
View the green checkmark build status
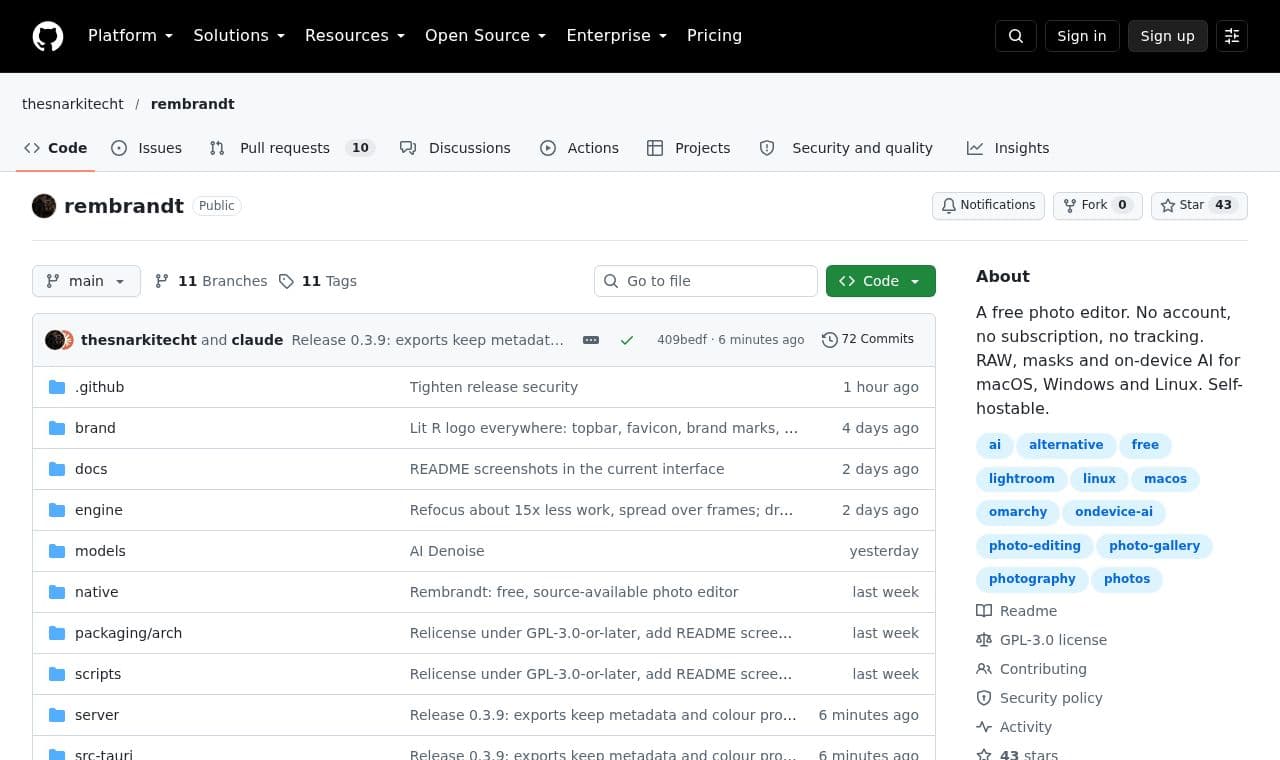[627, 340]
